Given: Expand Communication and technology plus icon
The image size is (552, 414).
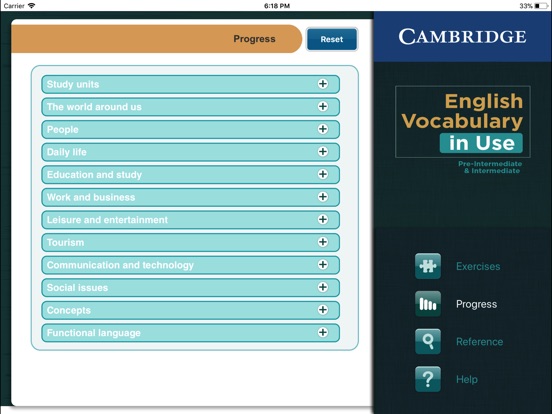Looking at the screenshot, I should pyautogui.click(x=323, y=264).
